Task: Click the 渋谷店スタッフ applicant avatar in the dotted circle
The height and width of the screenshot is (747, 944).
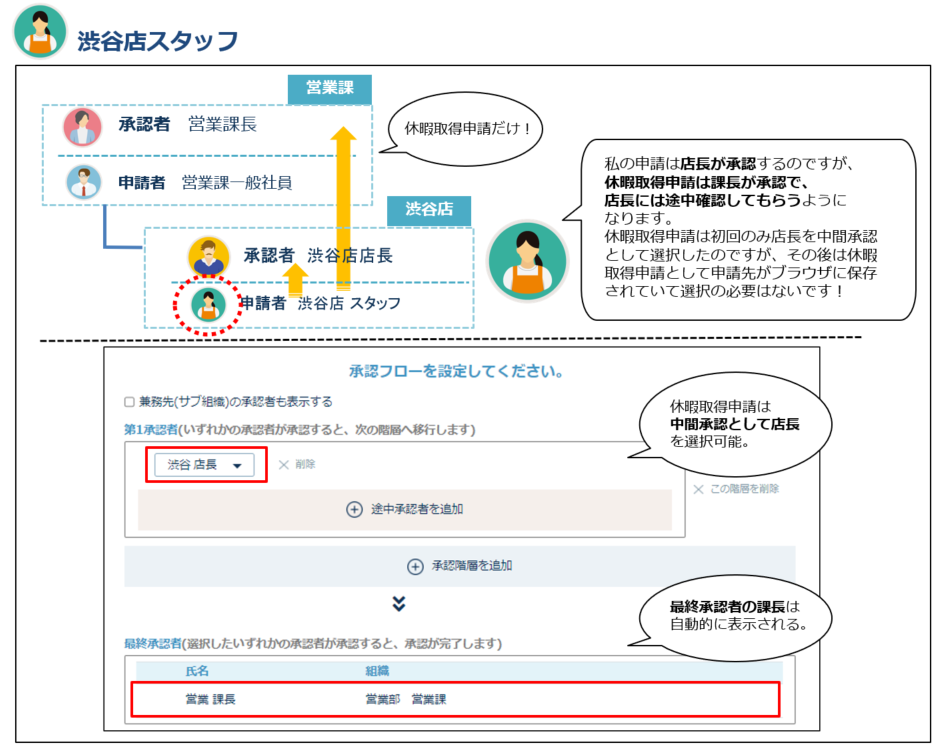Action: tap(208, 305)
